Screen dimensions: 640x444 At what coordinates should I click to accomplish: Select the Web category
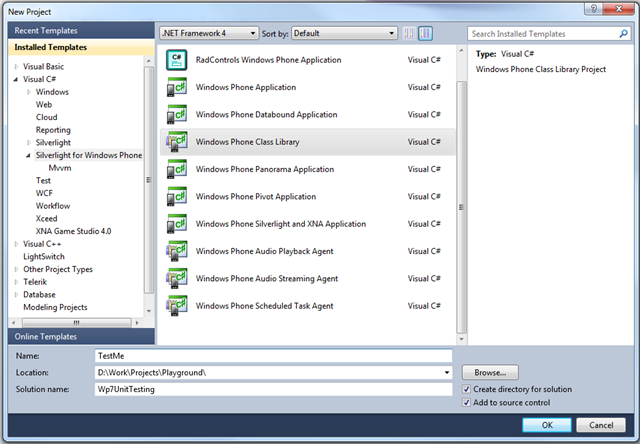click(x=44, y=104)
